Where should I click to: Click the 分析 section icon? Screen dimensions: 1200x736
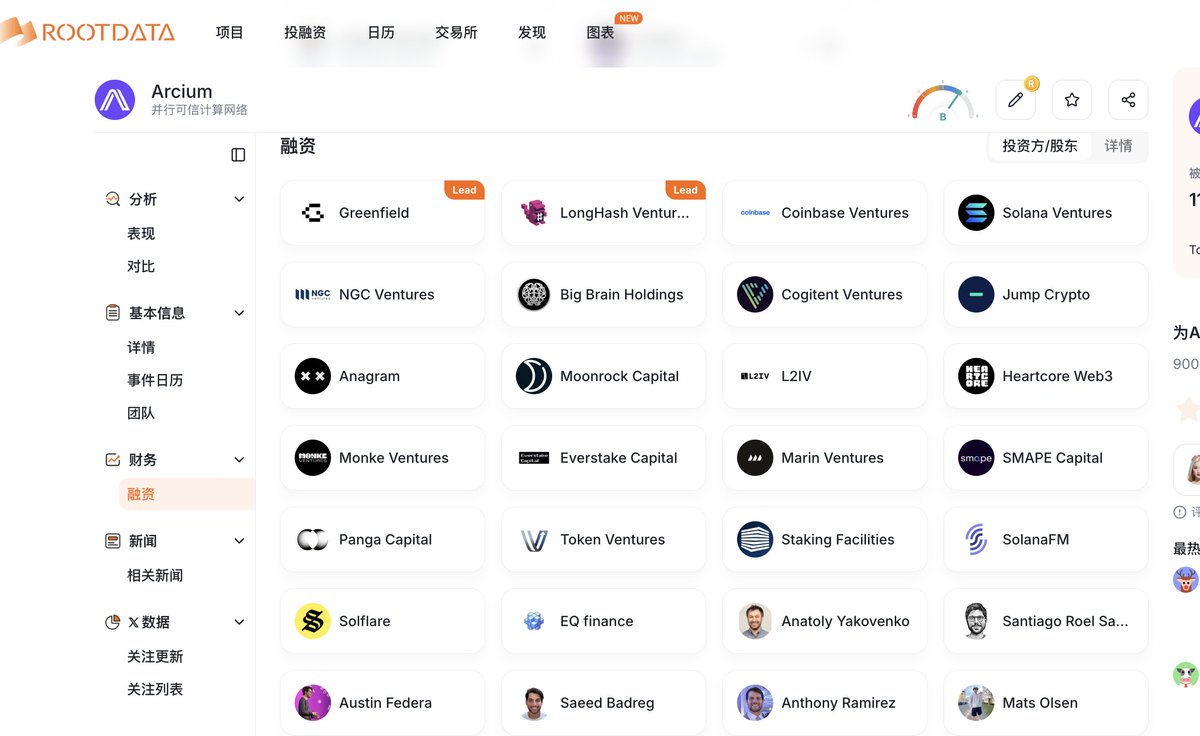click(x=113, y=199)
